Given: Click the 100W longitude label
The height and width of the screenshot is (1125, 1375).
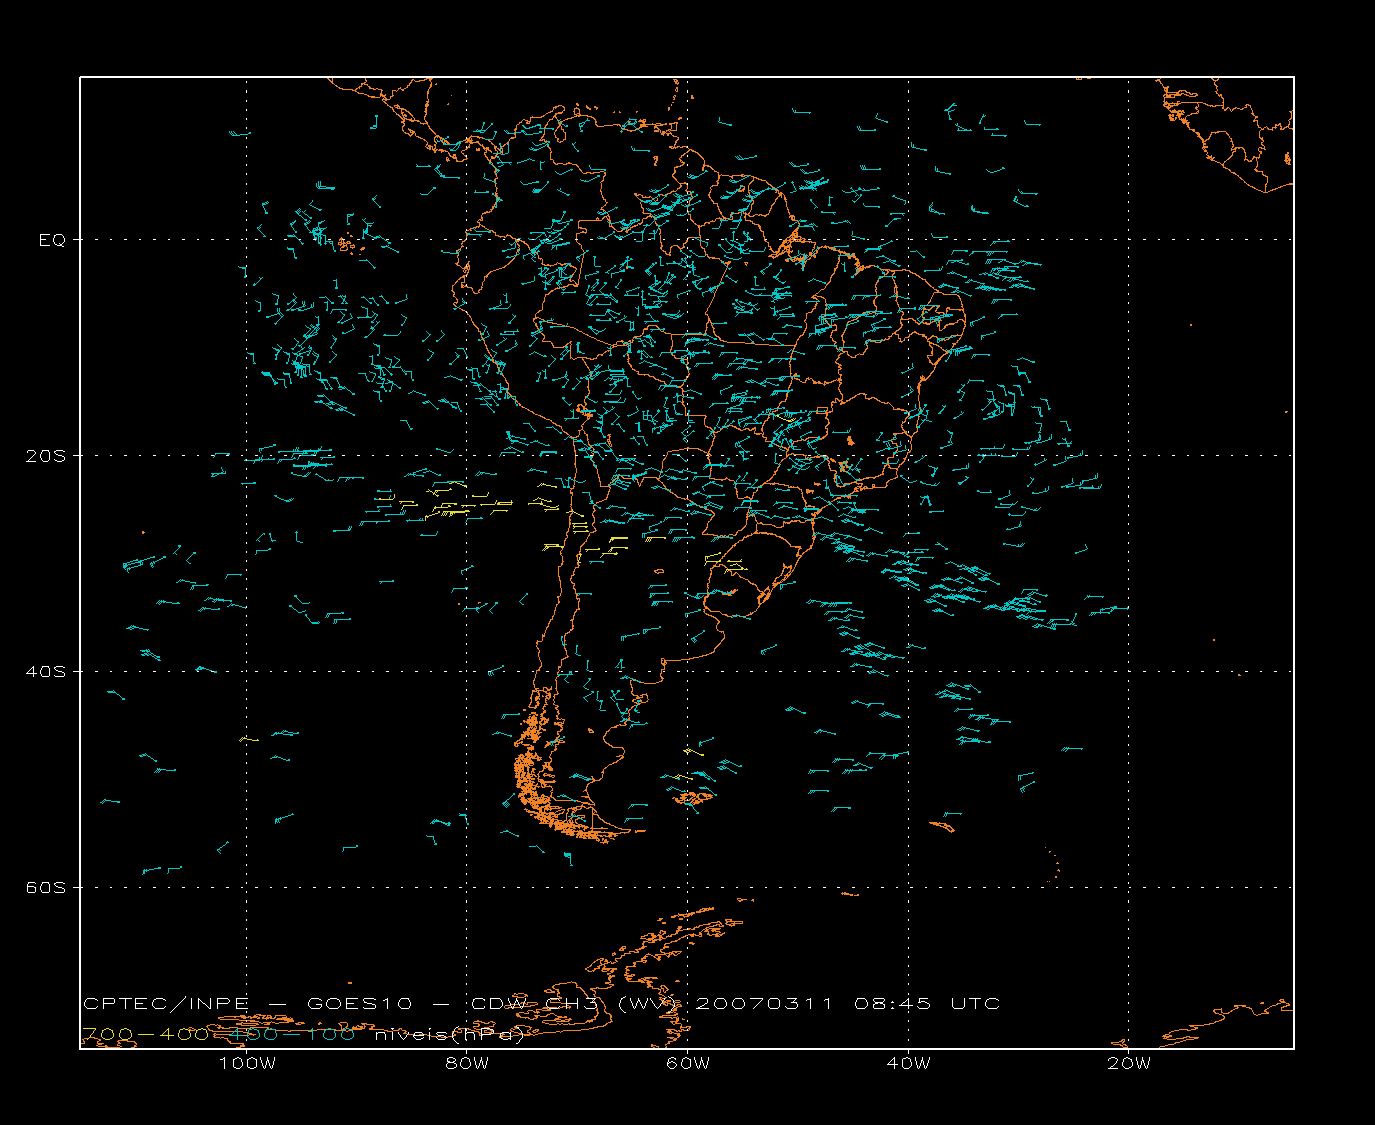Looking at the screenshot, I should (247, 1064).
